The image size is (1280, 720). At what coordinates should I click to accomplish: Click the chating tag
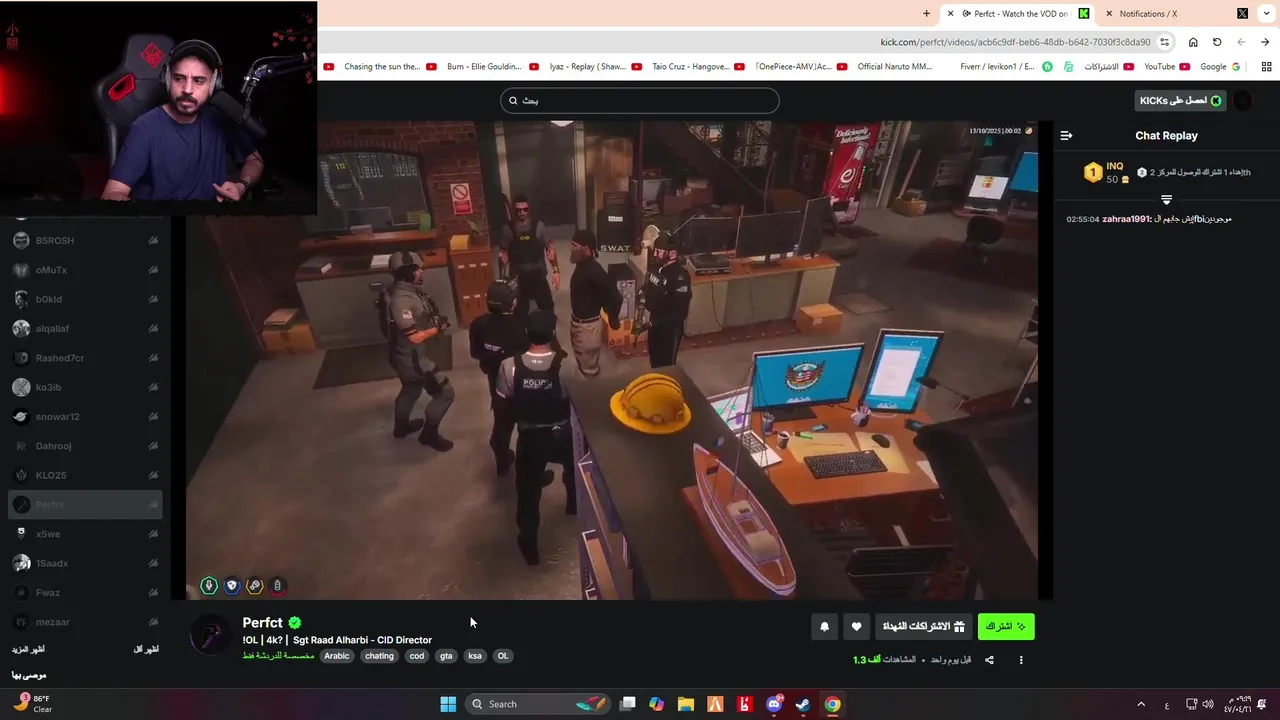pyautogui.click(x=379, y=656)
